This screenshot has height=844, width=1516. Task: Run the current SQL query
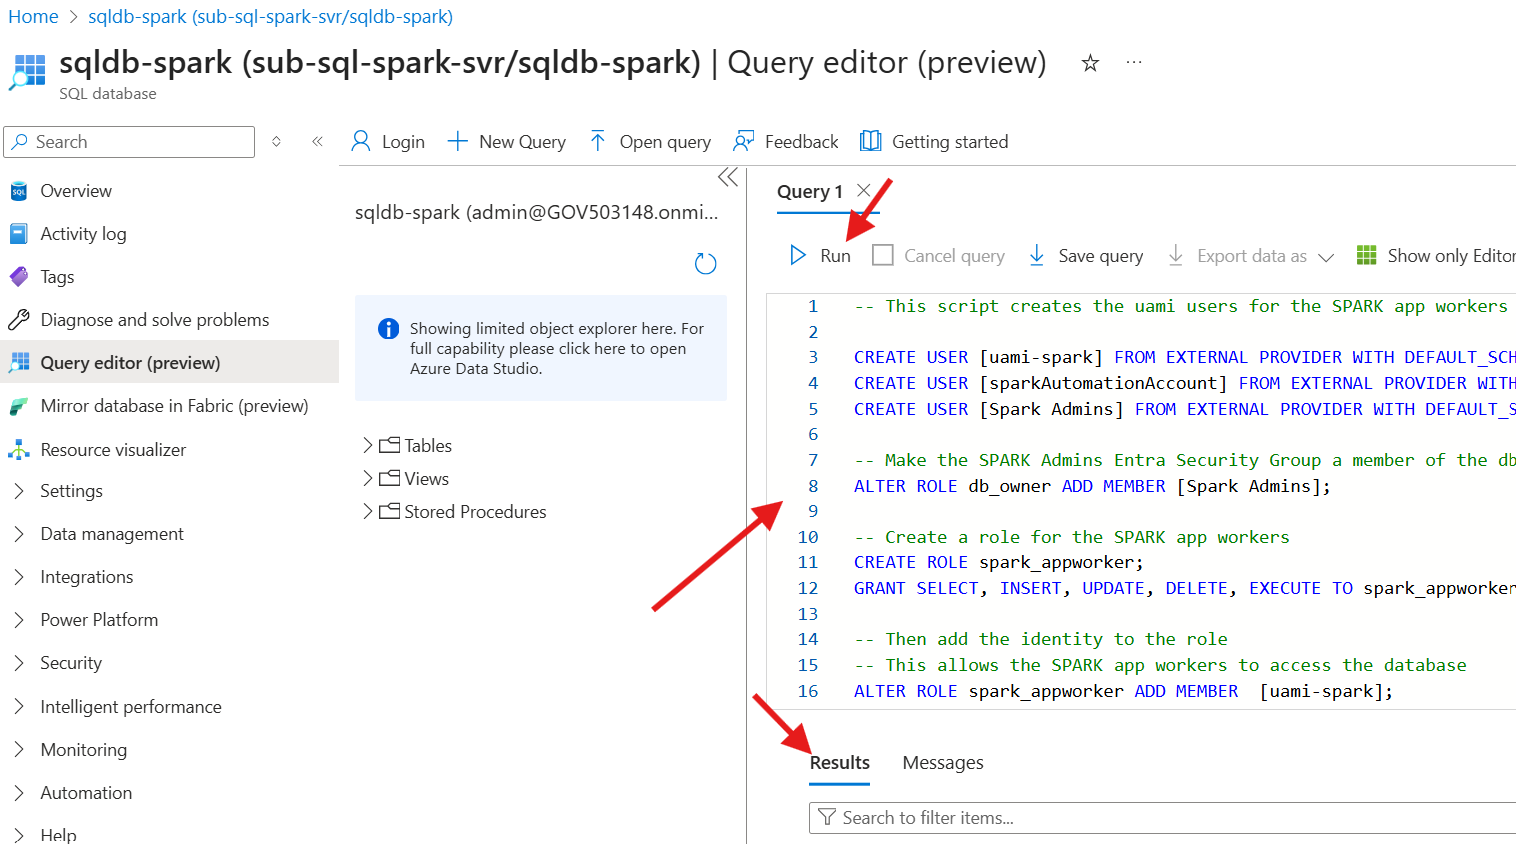tap(820, 255)
